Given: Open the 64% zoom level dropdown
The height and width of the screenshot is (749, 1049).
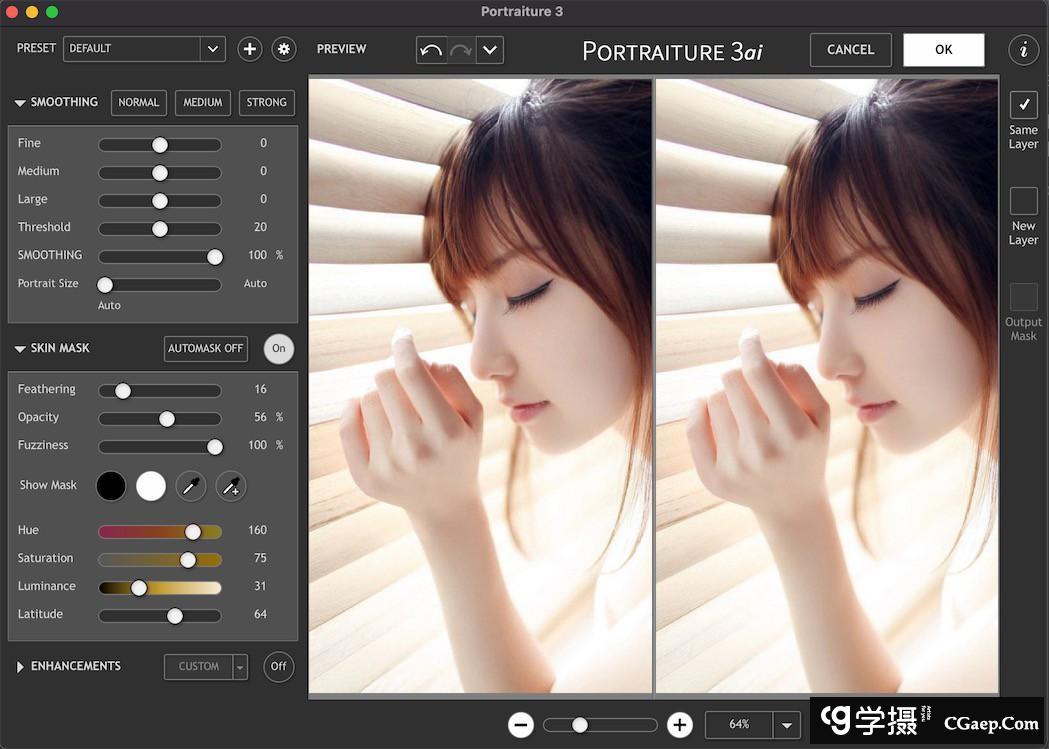Looking at the screenshot, I should [x=787, y=725].
